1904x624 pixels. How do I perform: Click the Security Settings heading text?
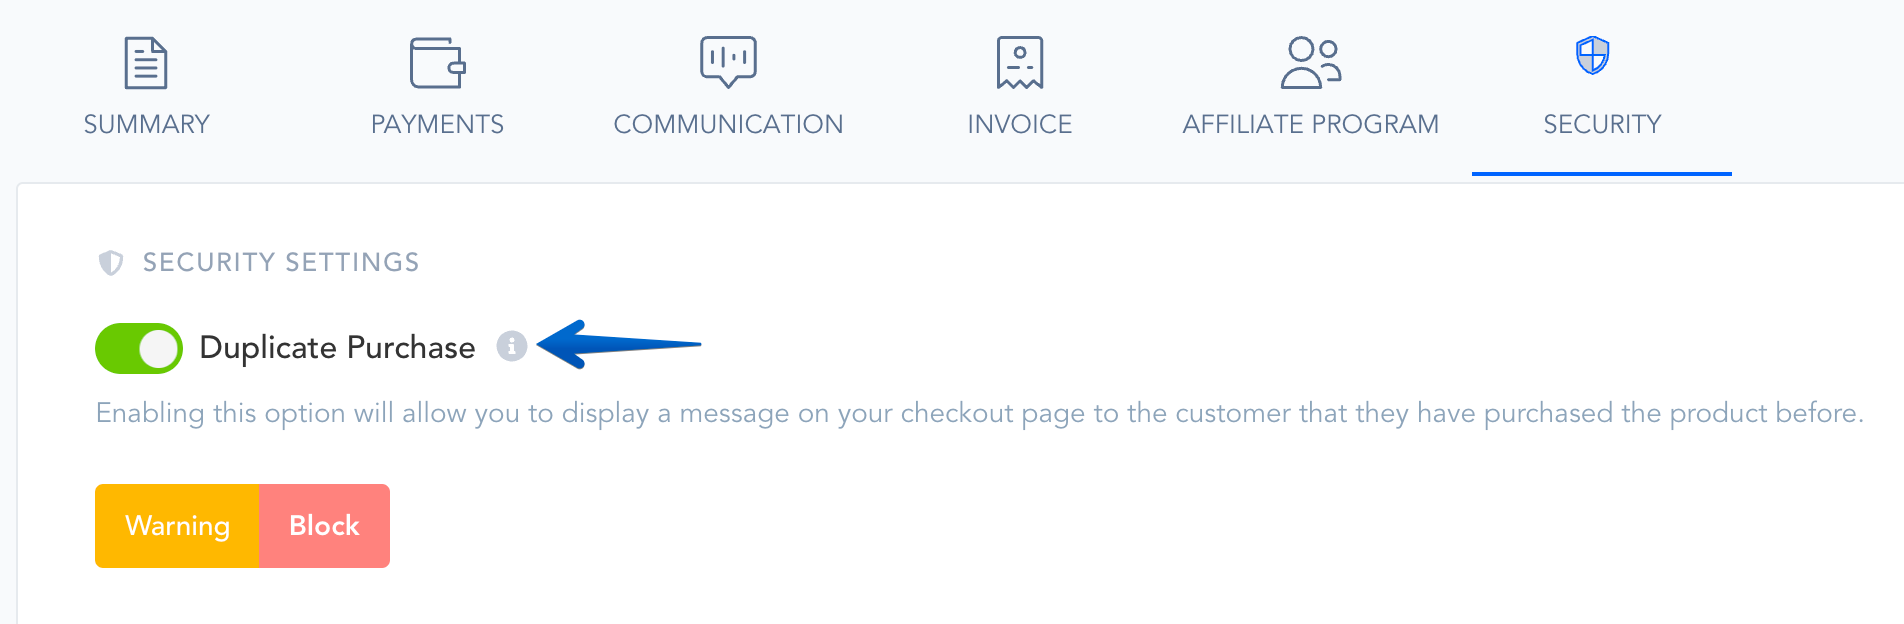(281, 262)
